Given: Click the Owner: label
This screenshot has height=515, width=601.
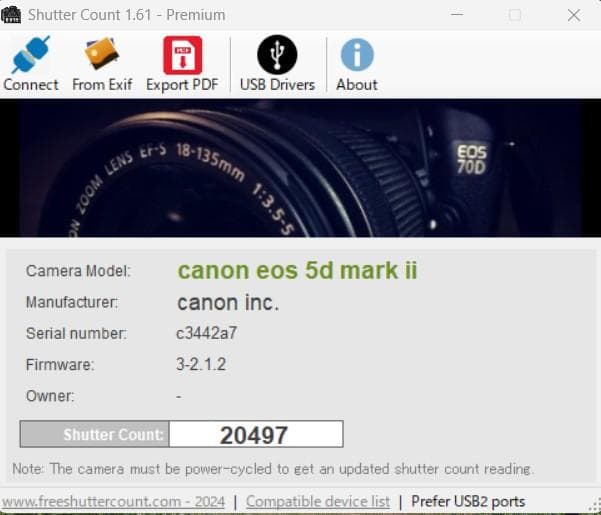Looking at the screenshot, I should (50, 396).
